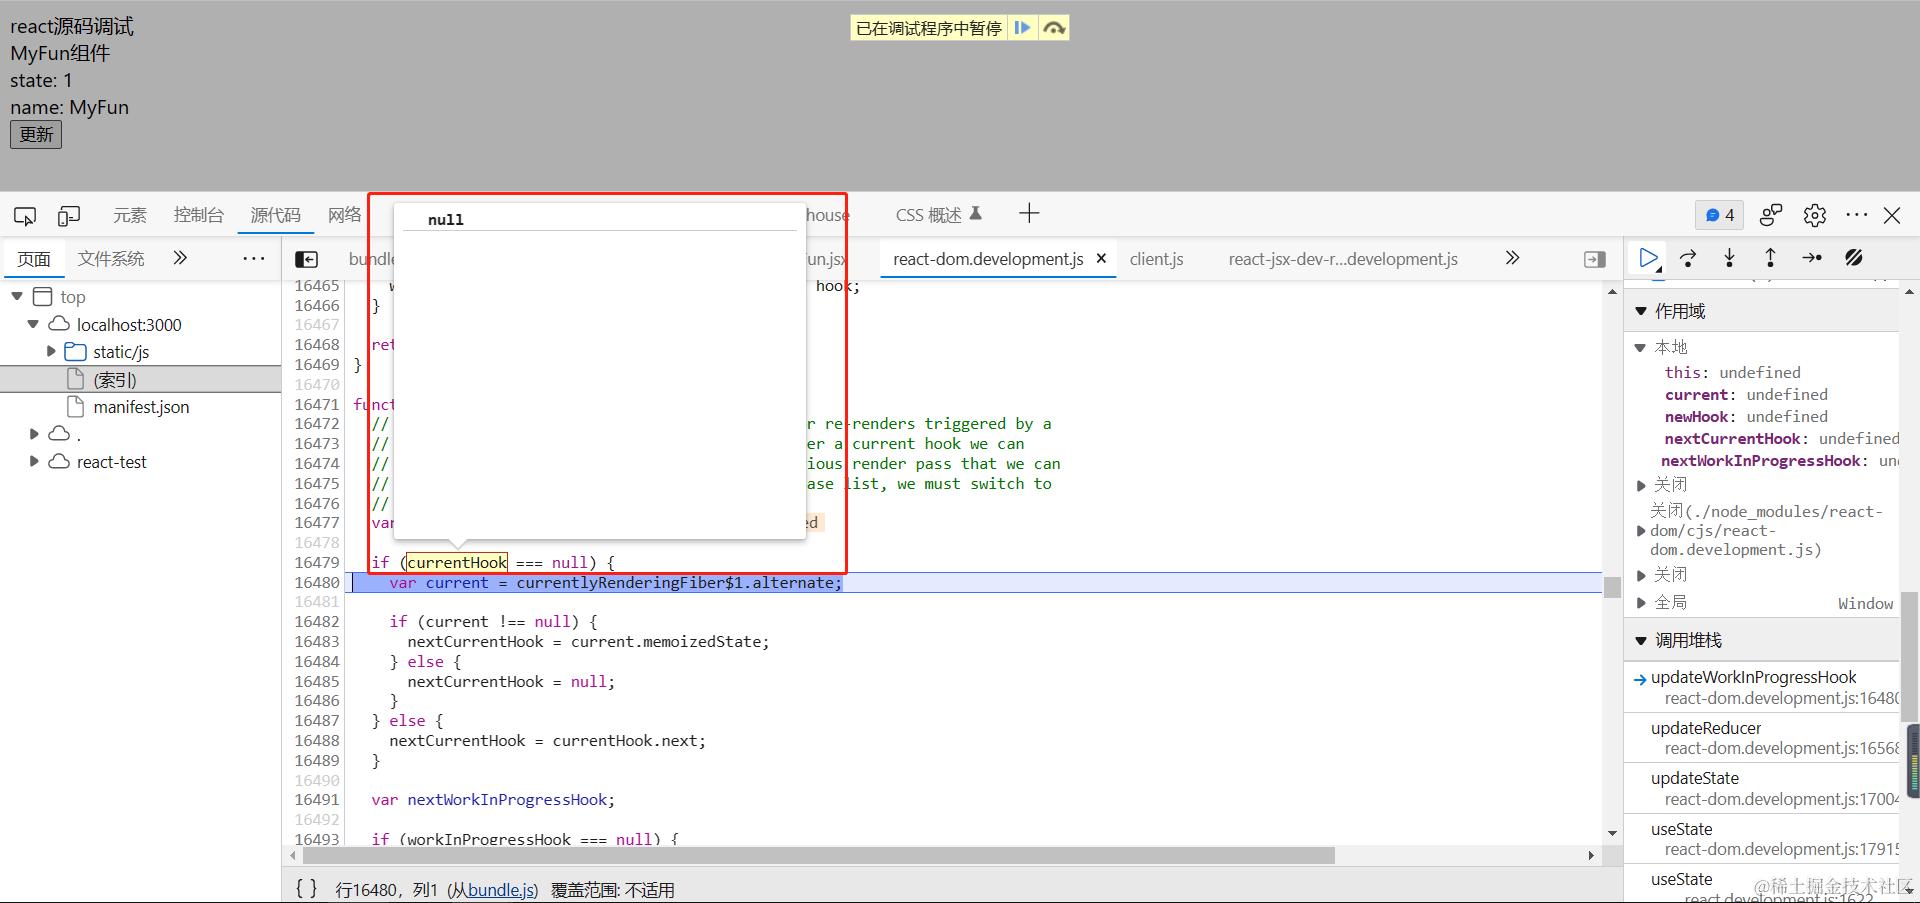This screenshot has width=1920, height=903.
Task: Open the 元素 tab
Action: (130, 215)
